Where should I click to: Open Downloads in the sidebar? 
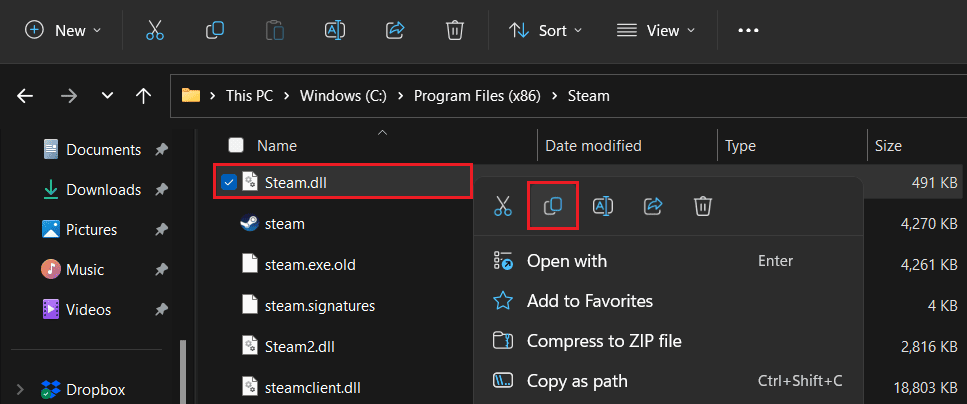pyautogui.click(x=104, y=189)
